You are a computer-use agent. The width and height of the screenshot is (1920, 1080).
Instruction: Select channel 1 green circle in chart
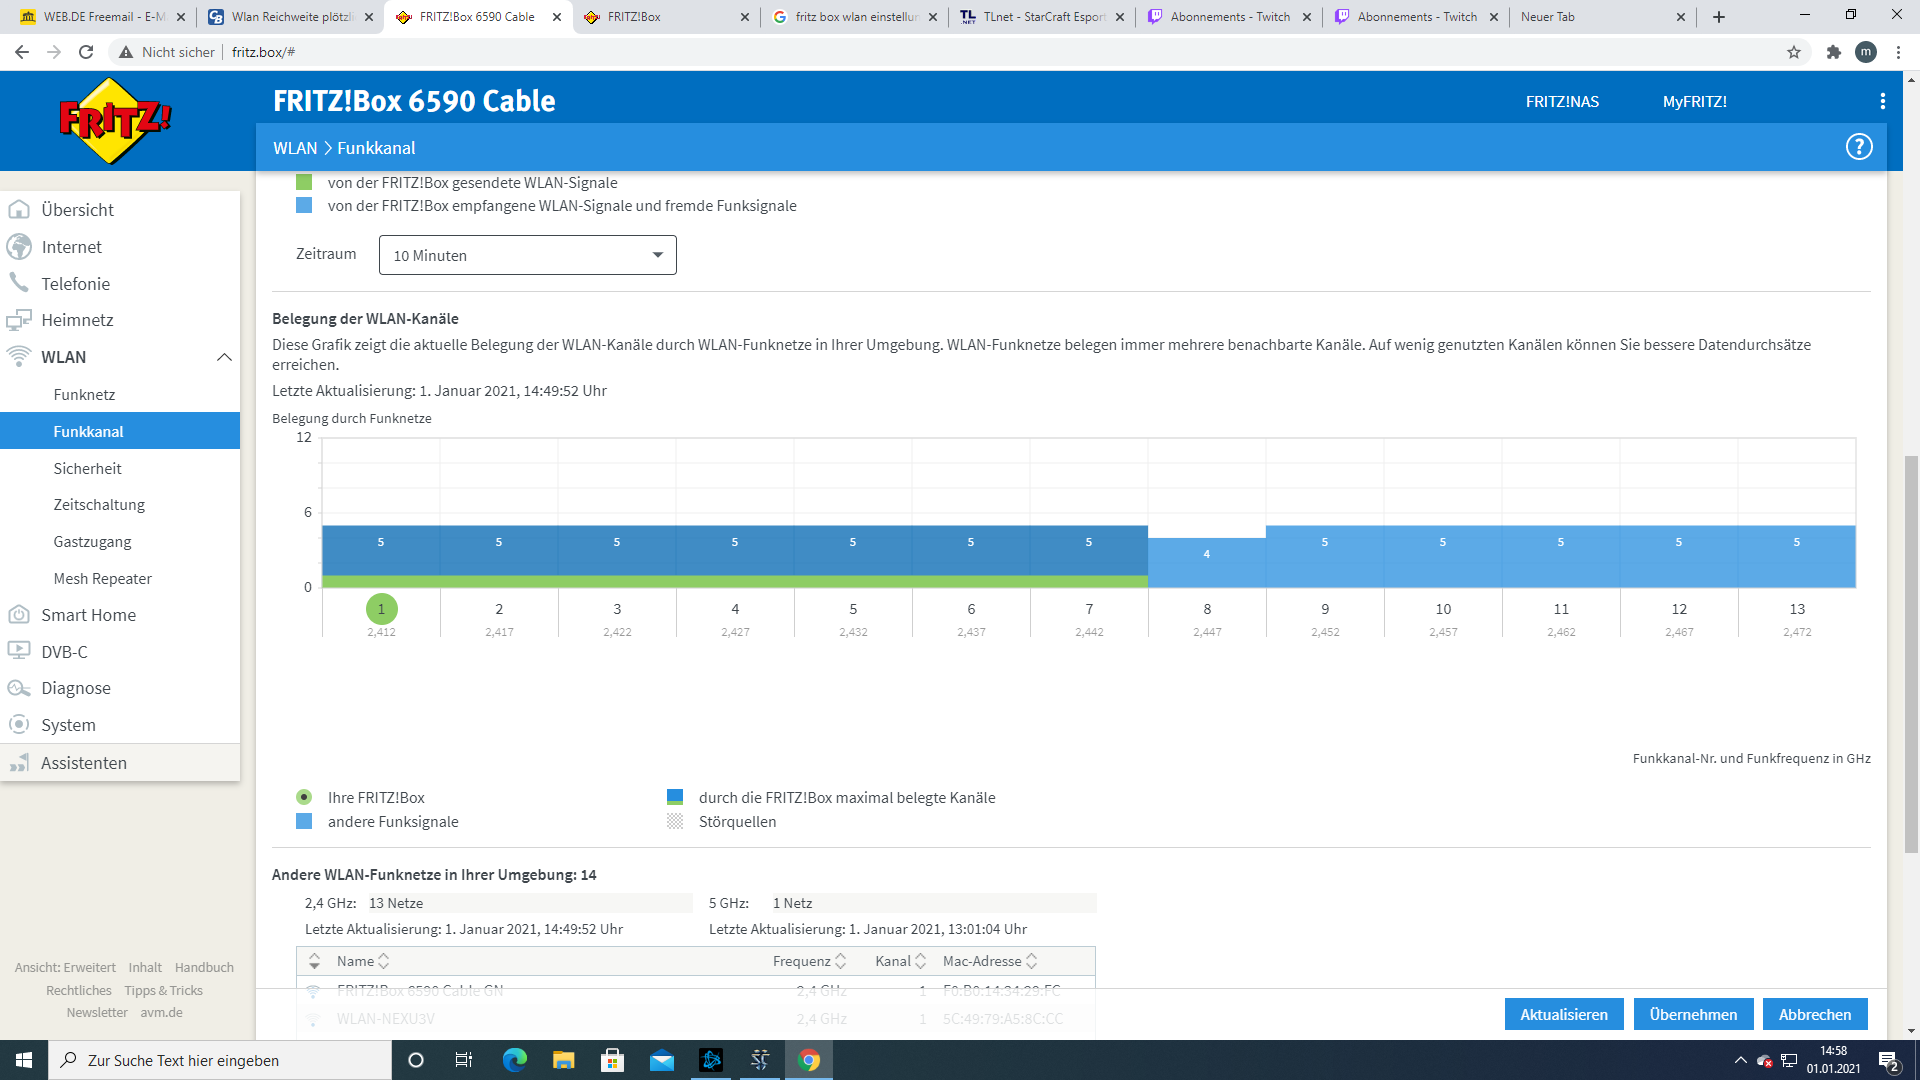381,609
